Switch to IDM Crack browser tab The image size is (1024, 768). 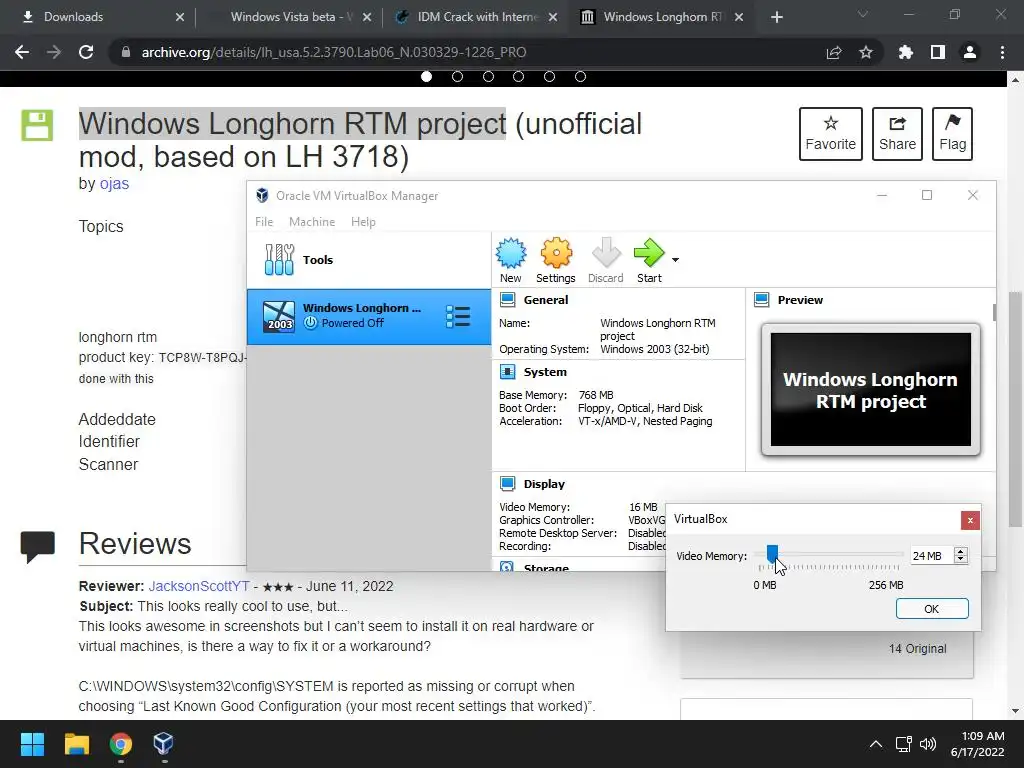tap(475, 17)
